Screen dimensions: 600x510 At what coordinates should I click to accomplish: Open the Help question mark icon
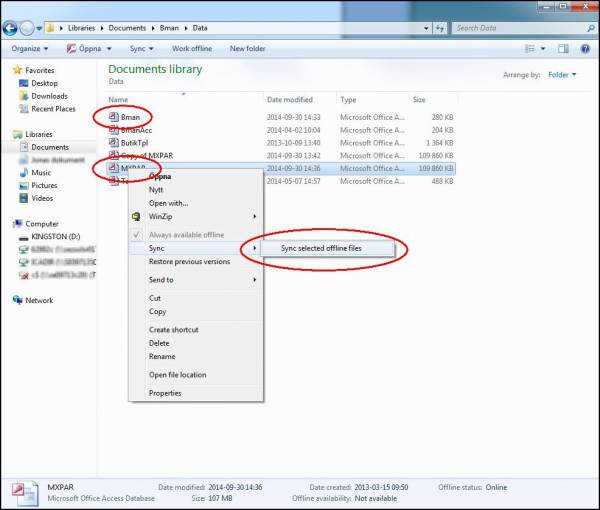(585, 48)
